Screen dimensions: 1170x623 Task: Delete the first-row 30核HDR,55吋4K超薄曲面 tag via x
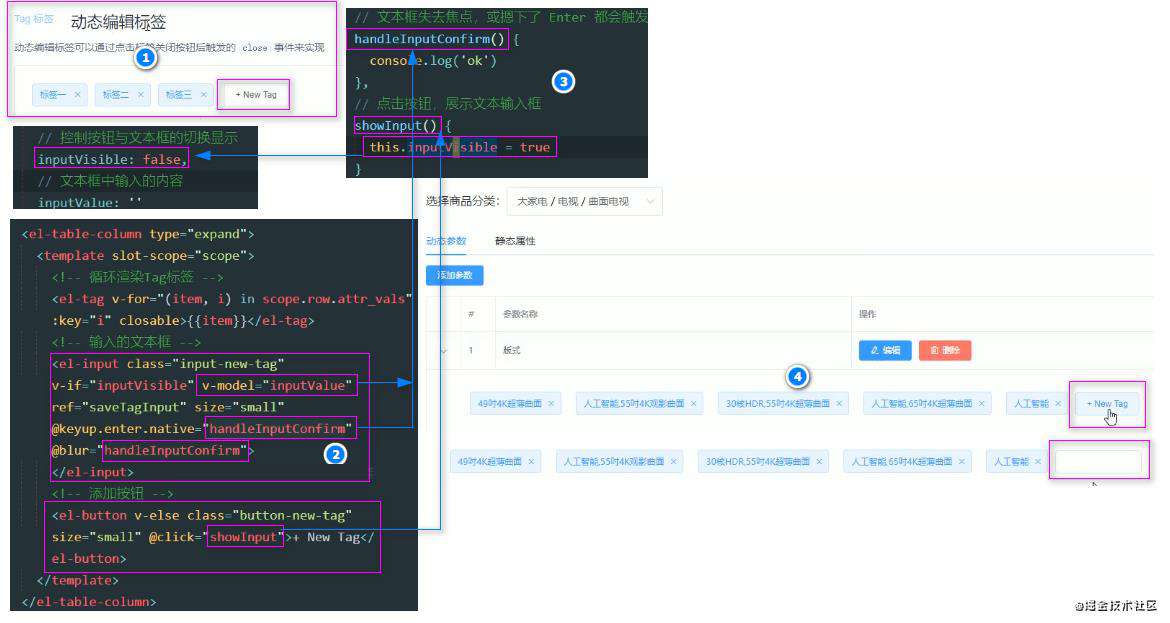pos(839,404)
